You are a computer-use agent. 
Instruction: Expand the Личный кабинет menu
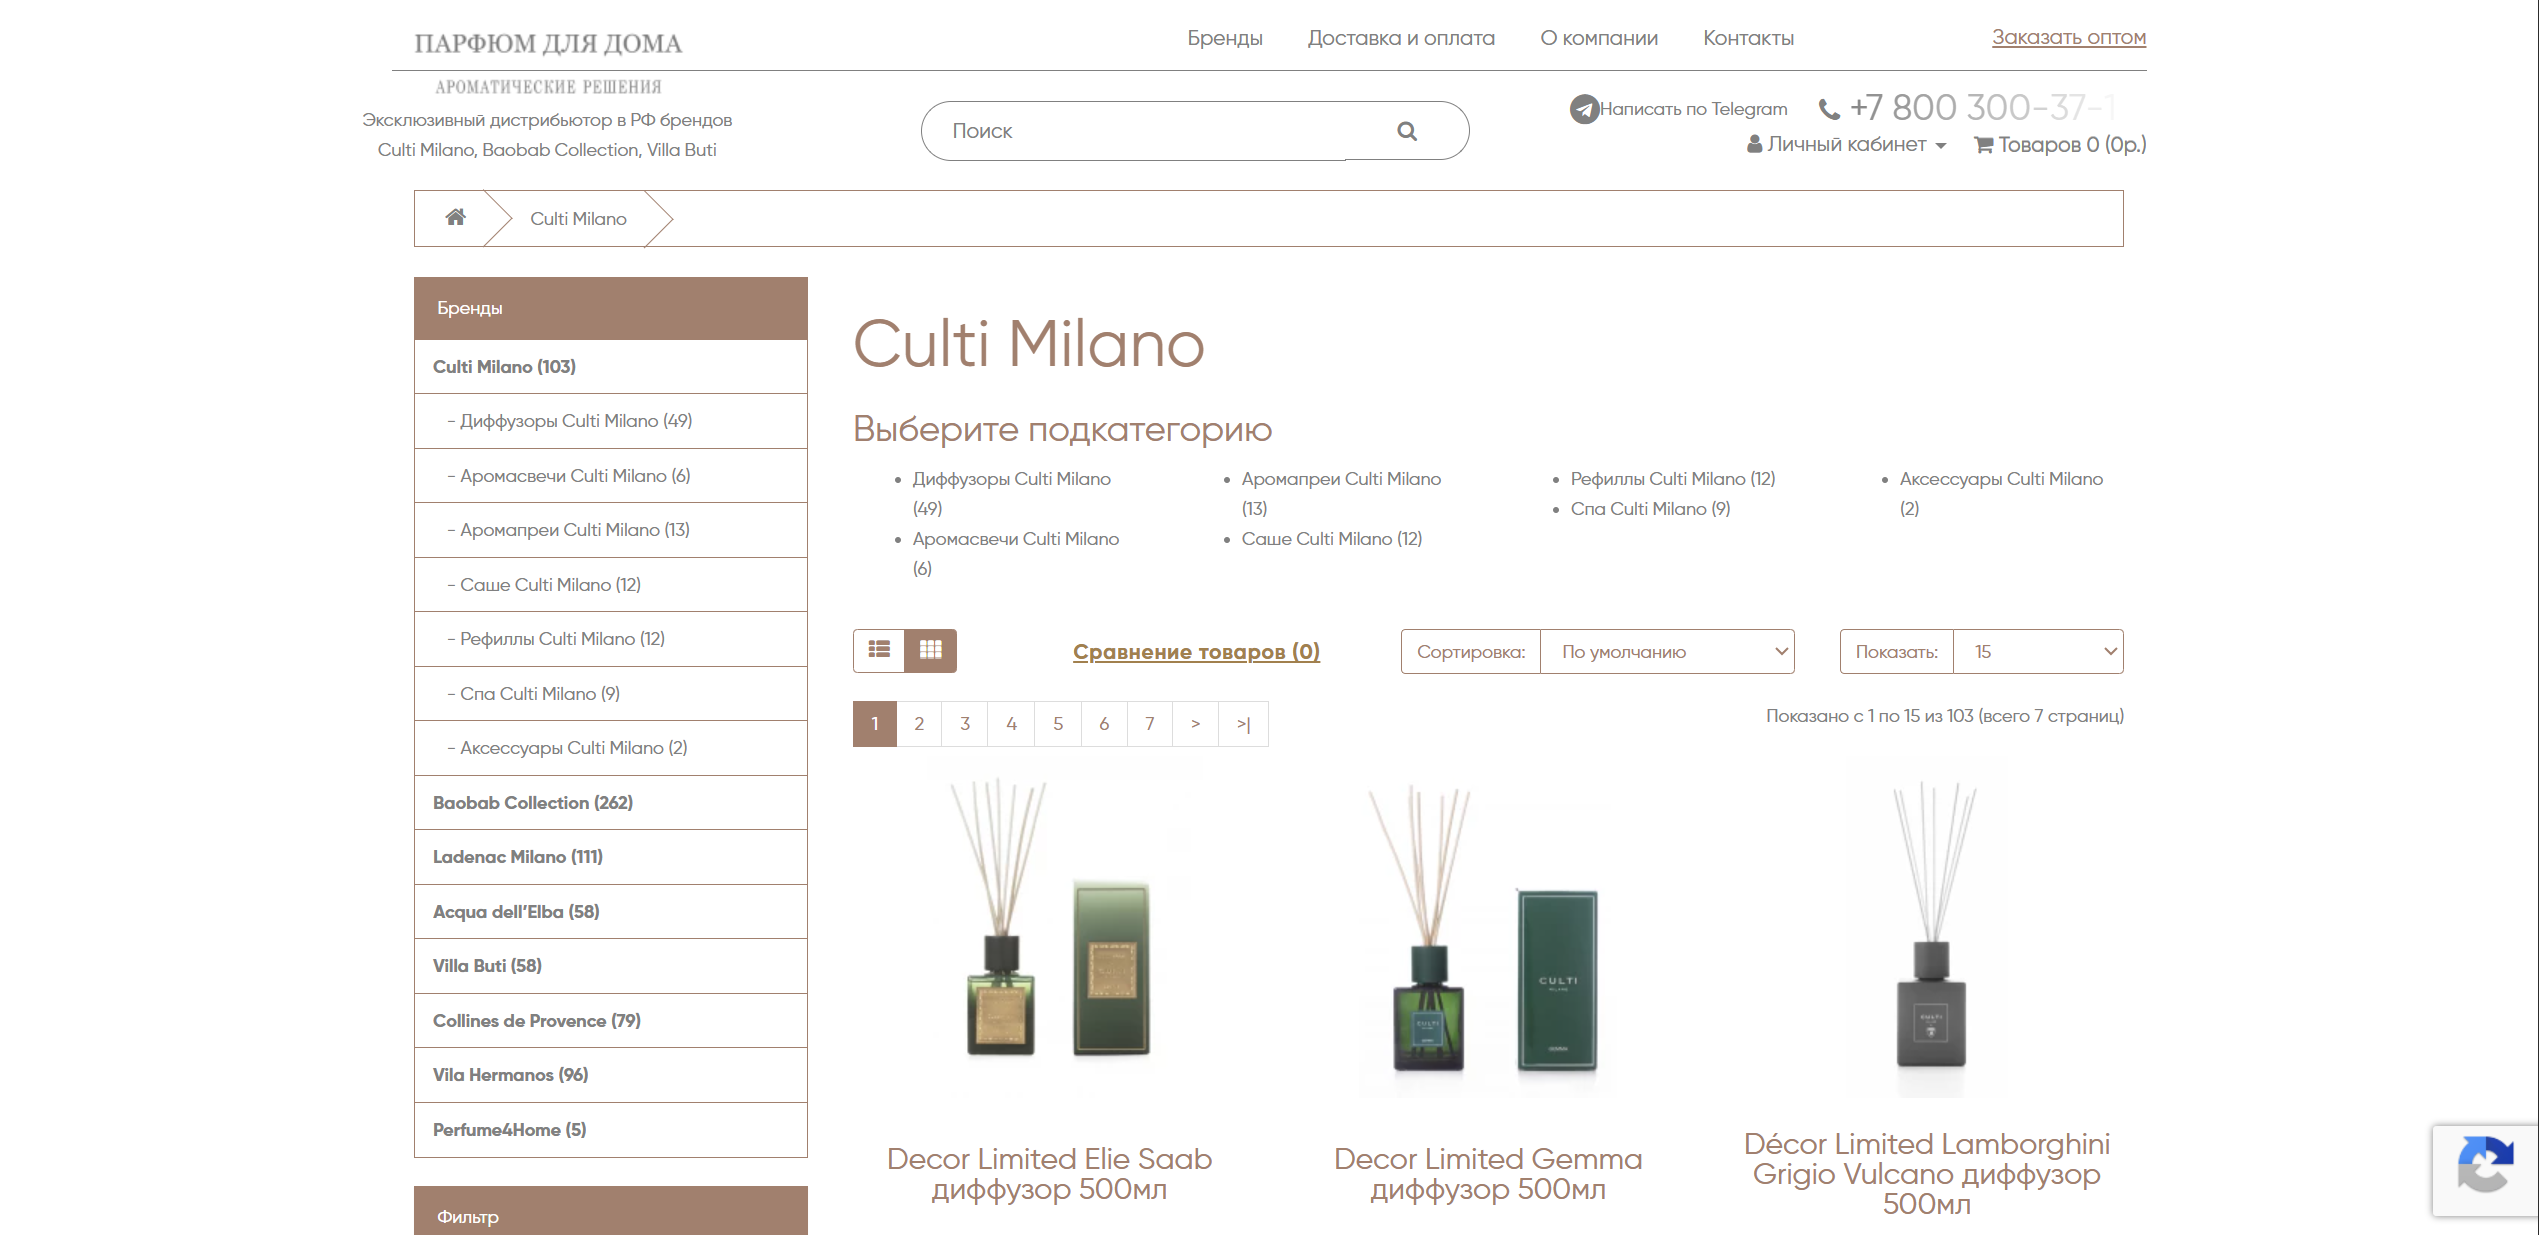pyautogui.click(x=1846, y=145)
